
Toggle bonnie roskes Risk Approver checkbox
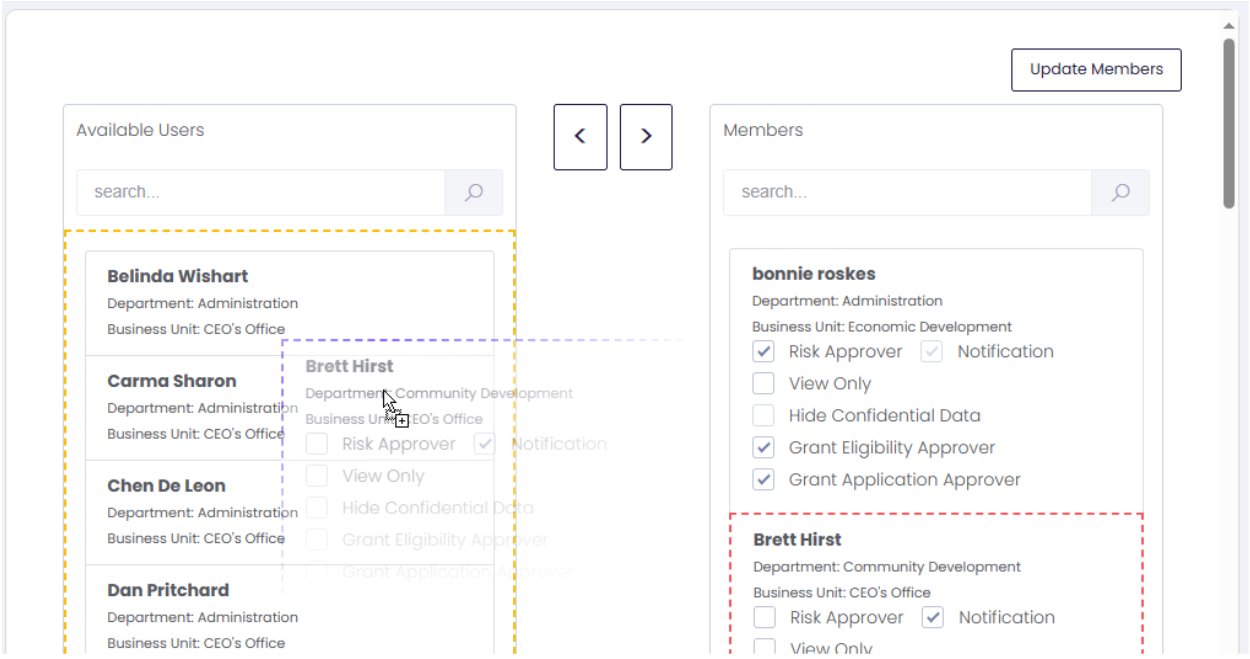click(764, 352)
